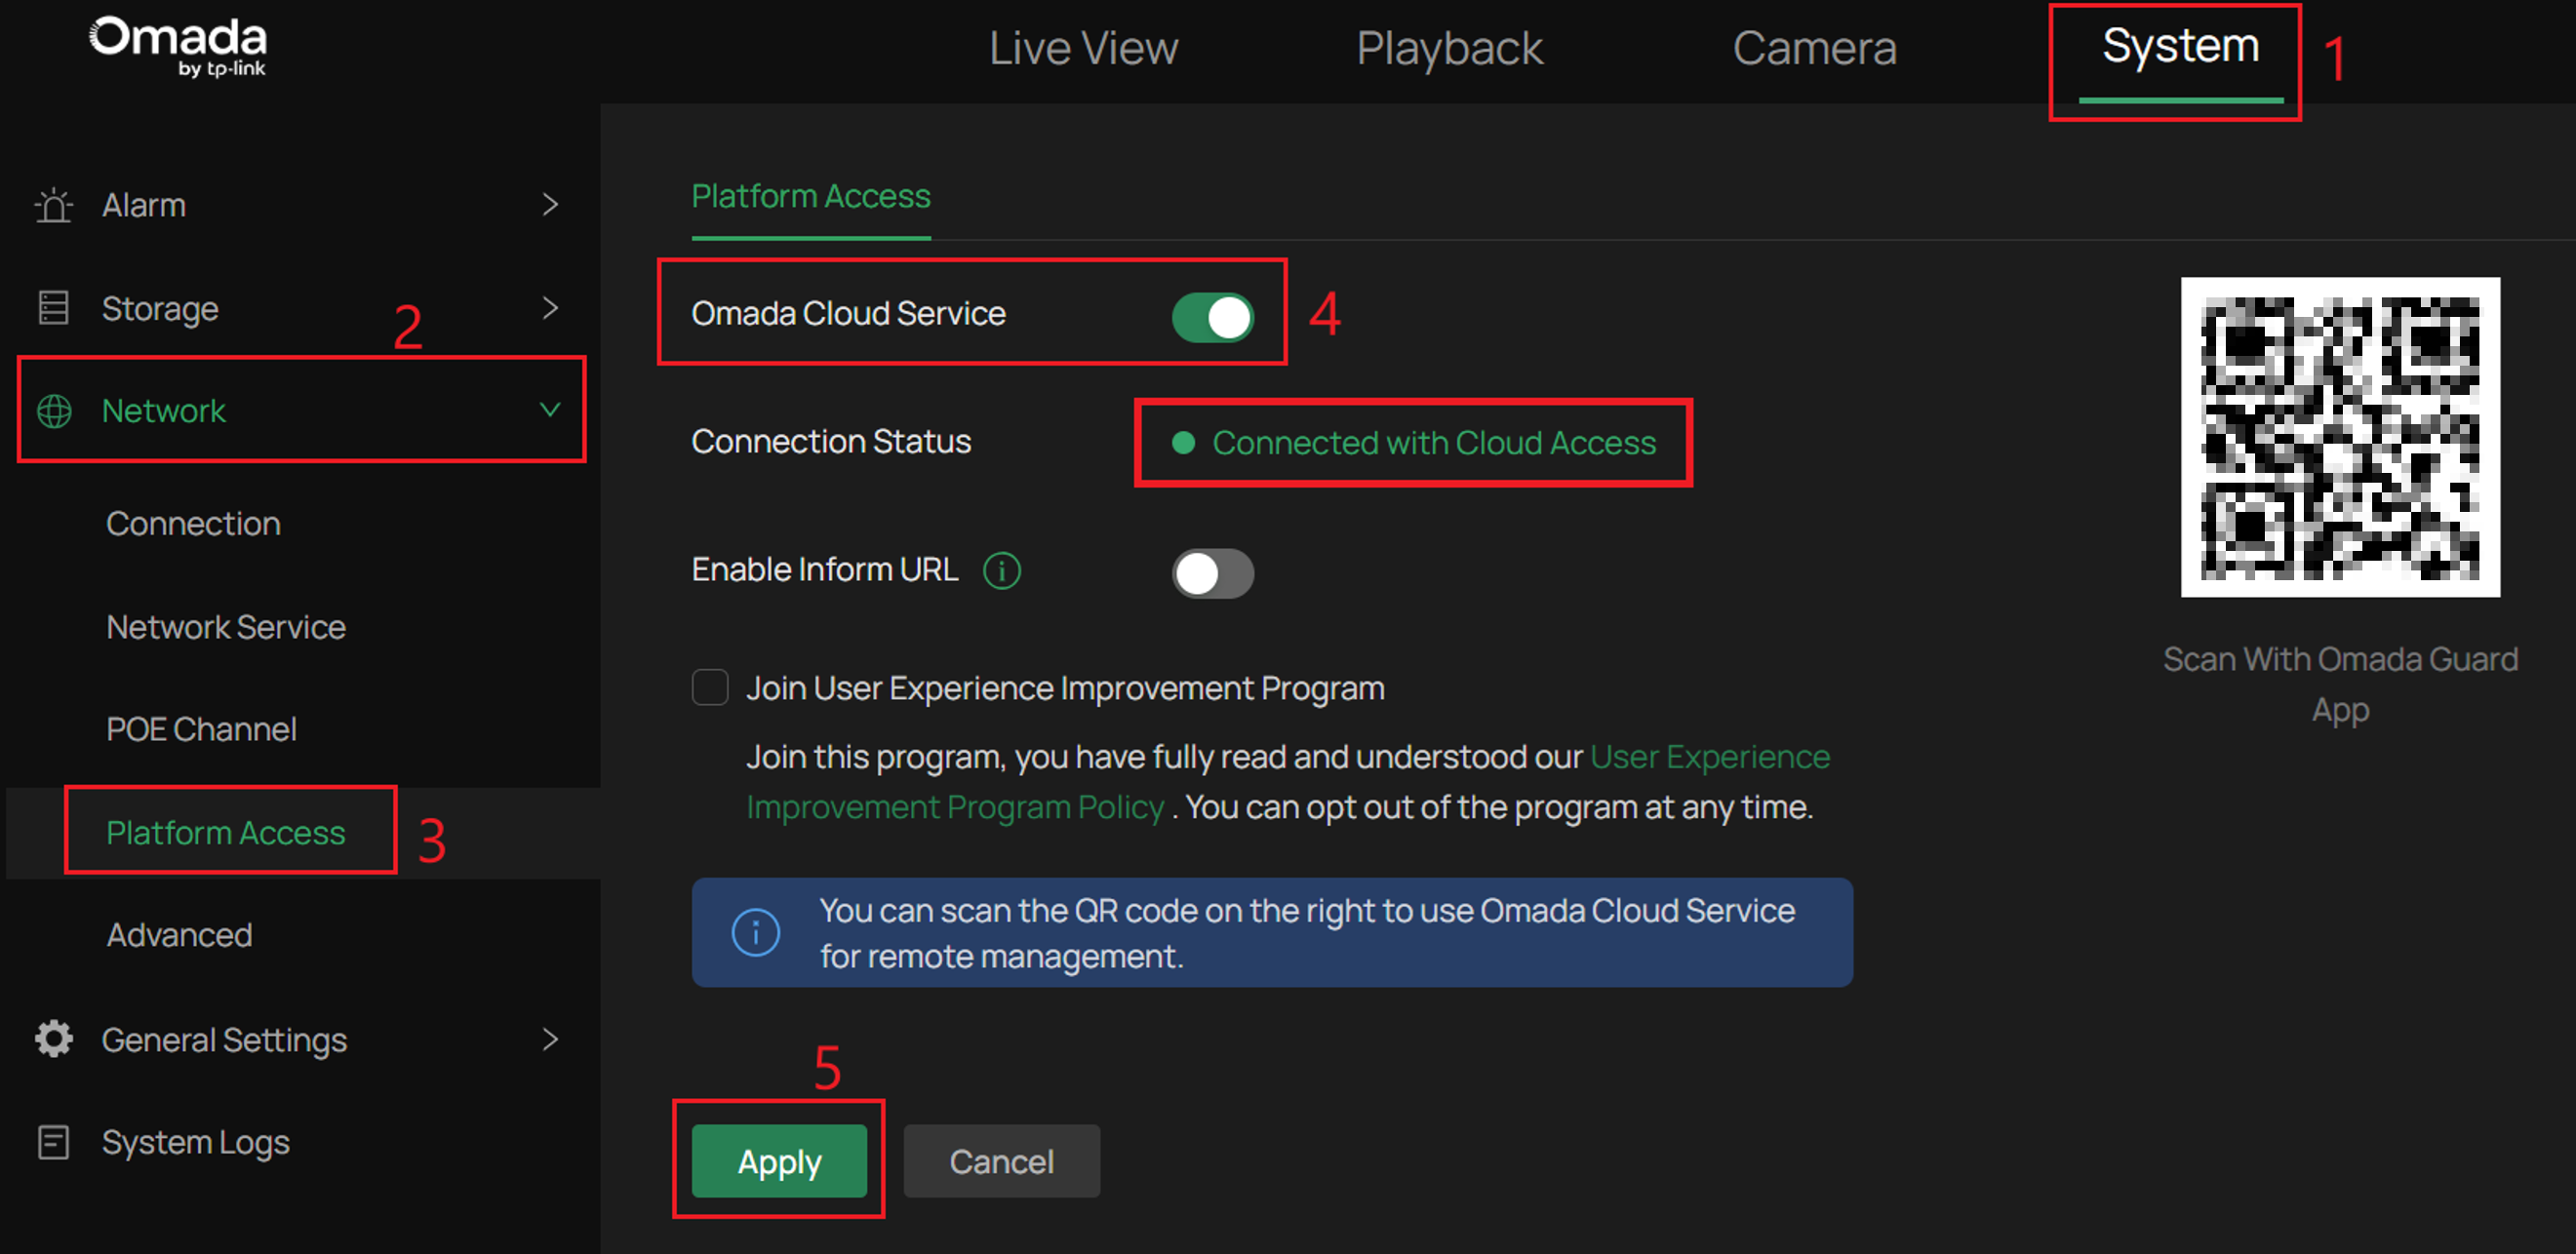Click the Alarm siren icon

tap(53, 205)
